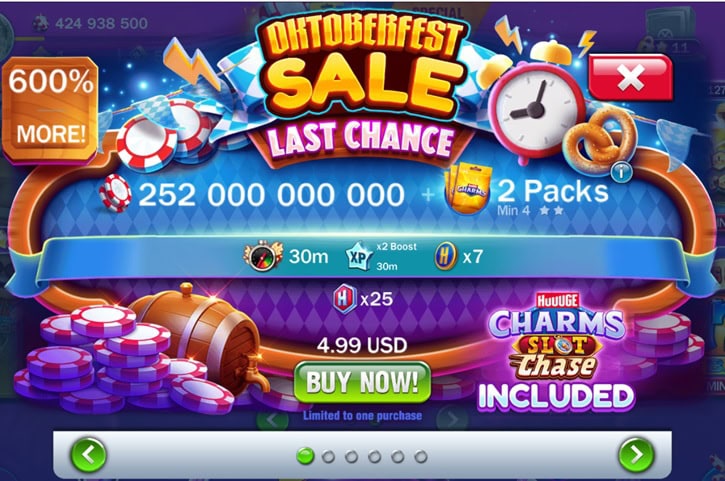Go to previous offer with left arrow
This screenshot has width=725, height=481.
[x=88, y=455]
